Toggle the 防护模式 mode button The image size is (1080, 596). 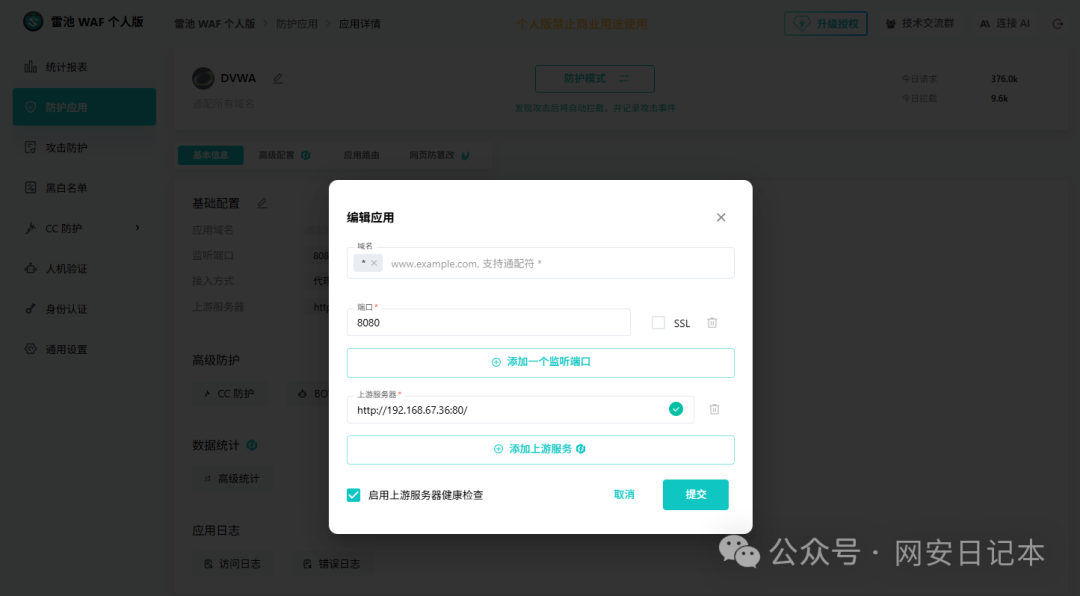[x=594, y=79]
